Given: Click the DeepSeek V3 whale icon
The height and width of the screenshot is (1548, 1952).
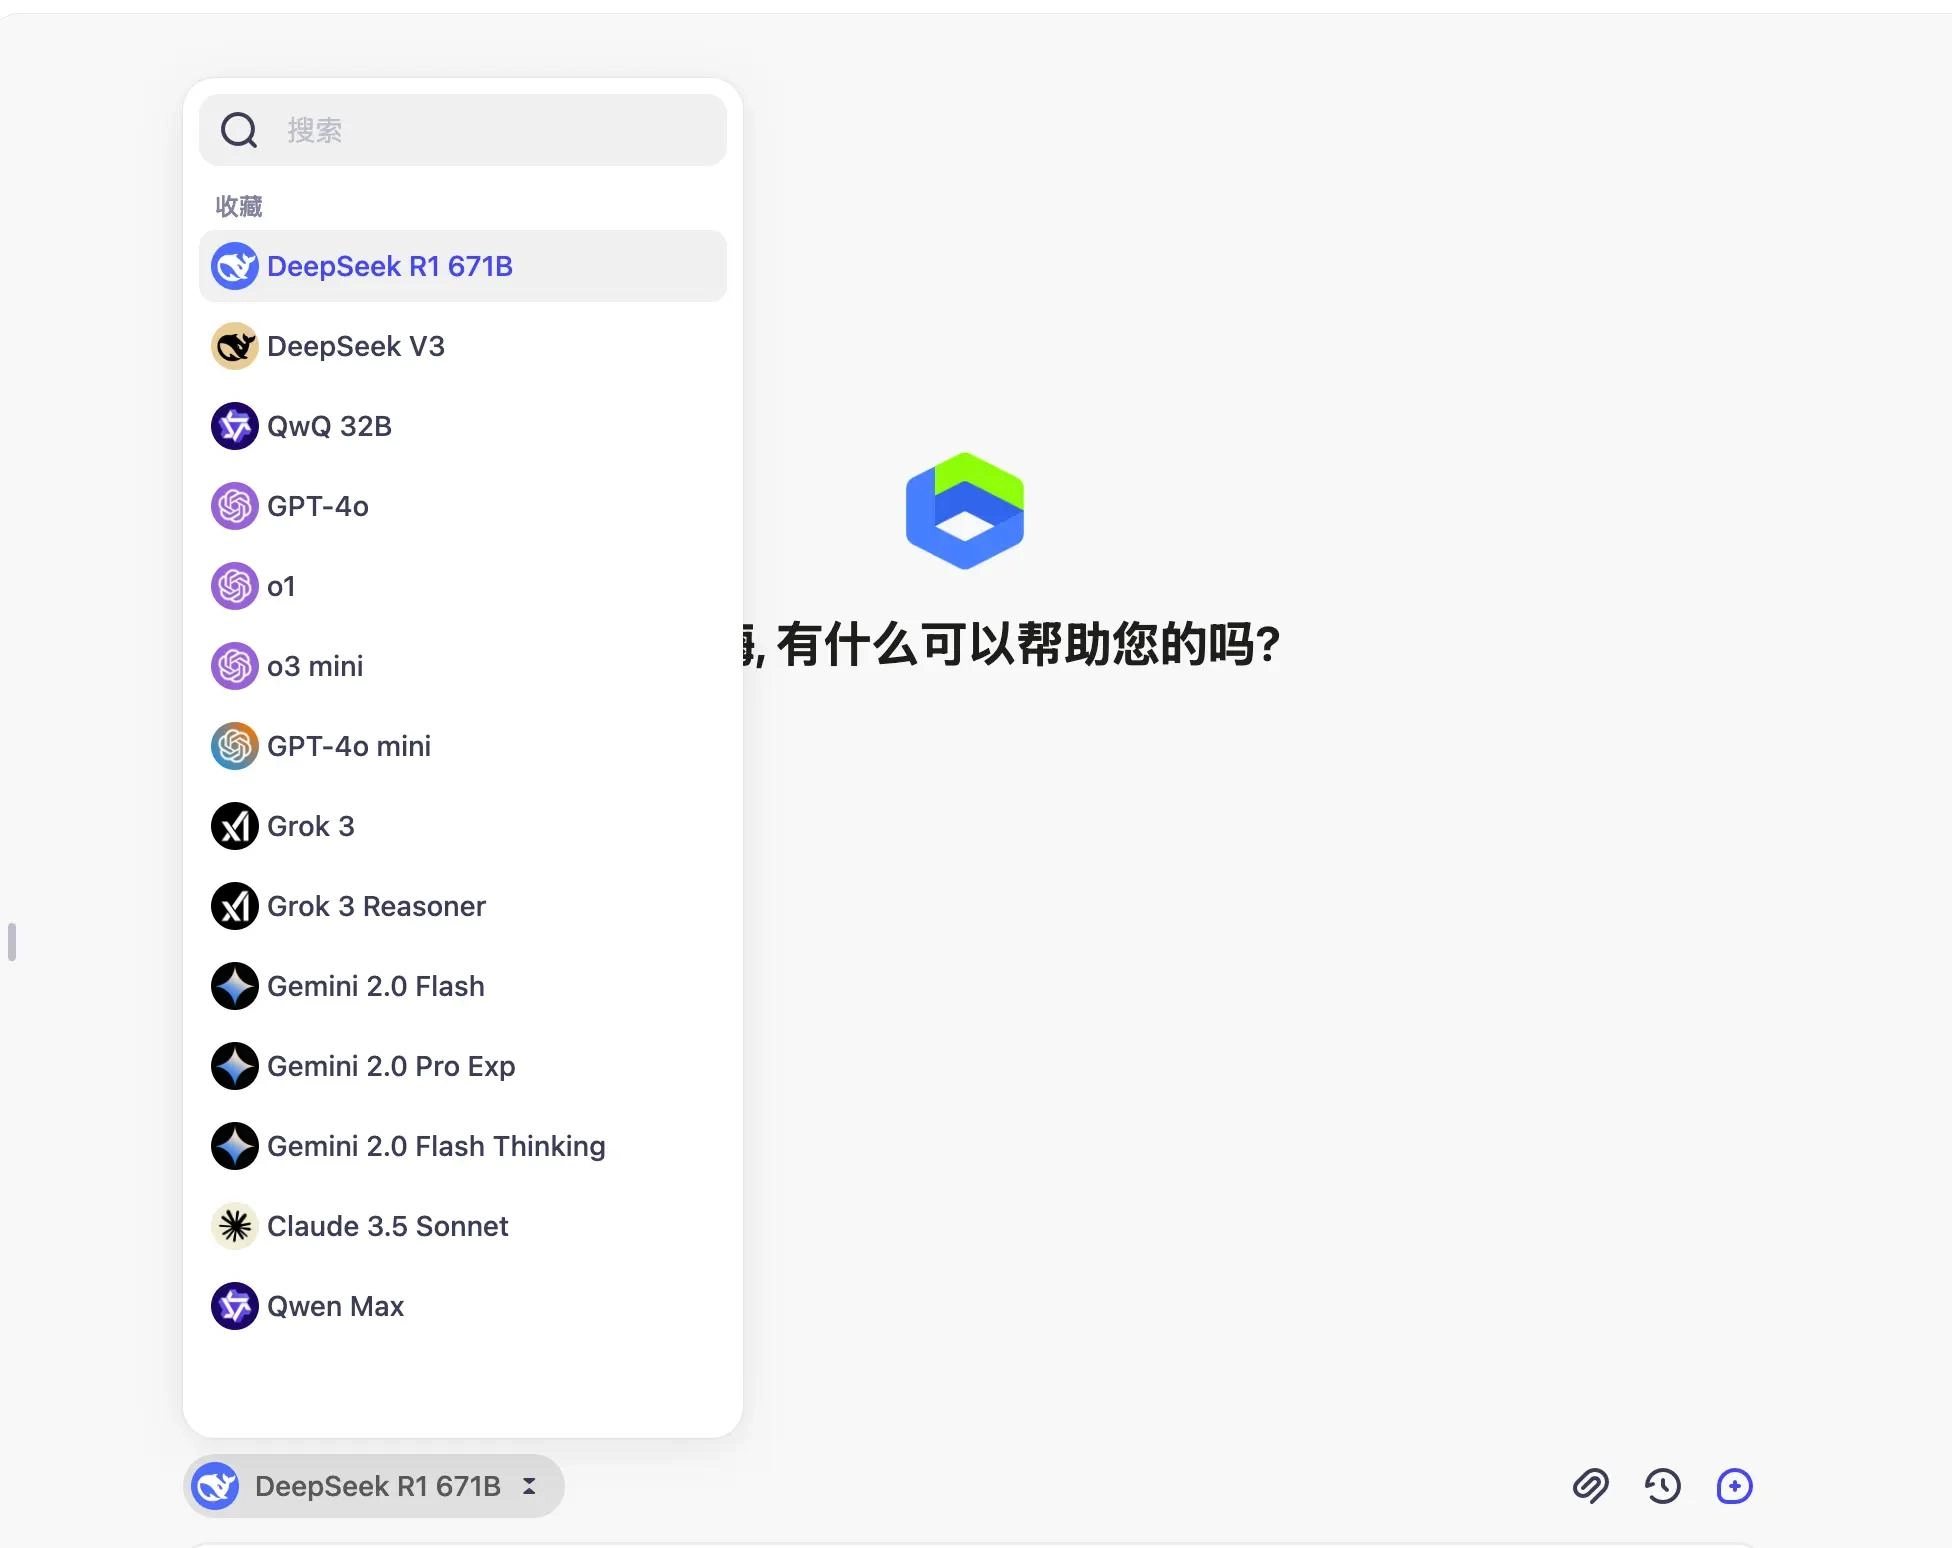Looking at the screenshot, I should click(235, 346).
